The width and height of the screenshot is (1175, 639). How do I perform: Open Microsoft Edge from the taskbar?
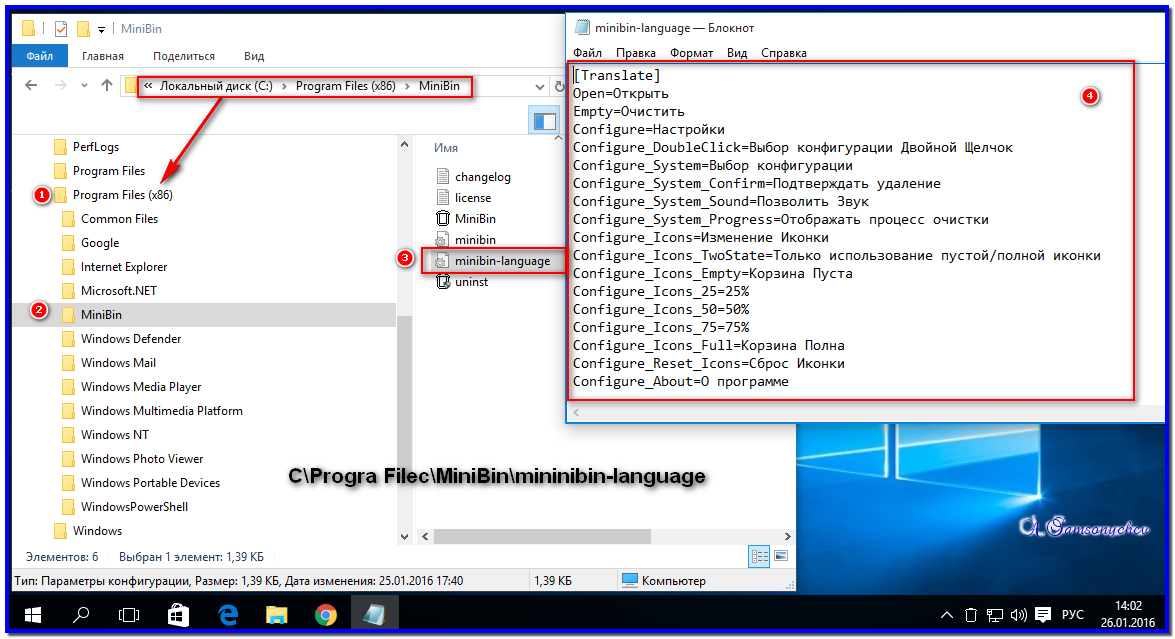tap(227, 614)
